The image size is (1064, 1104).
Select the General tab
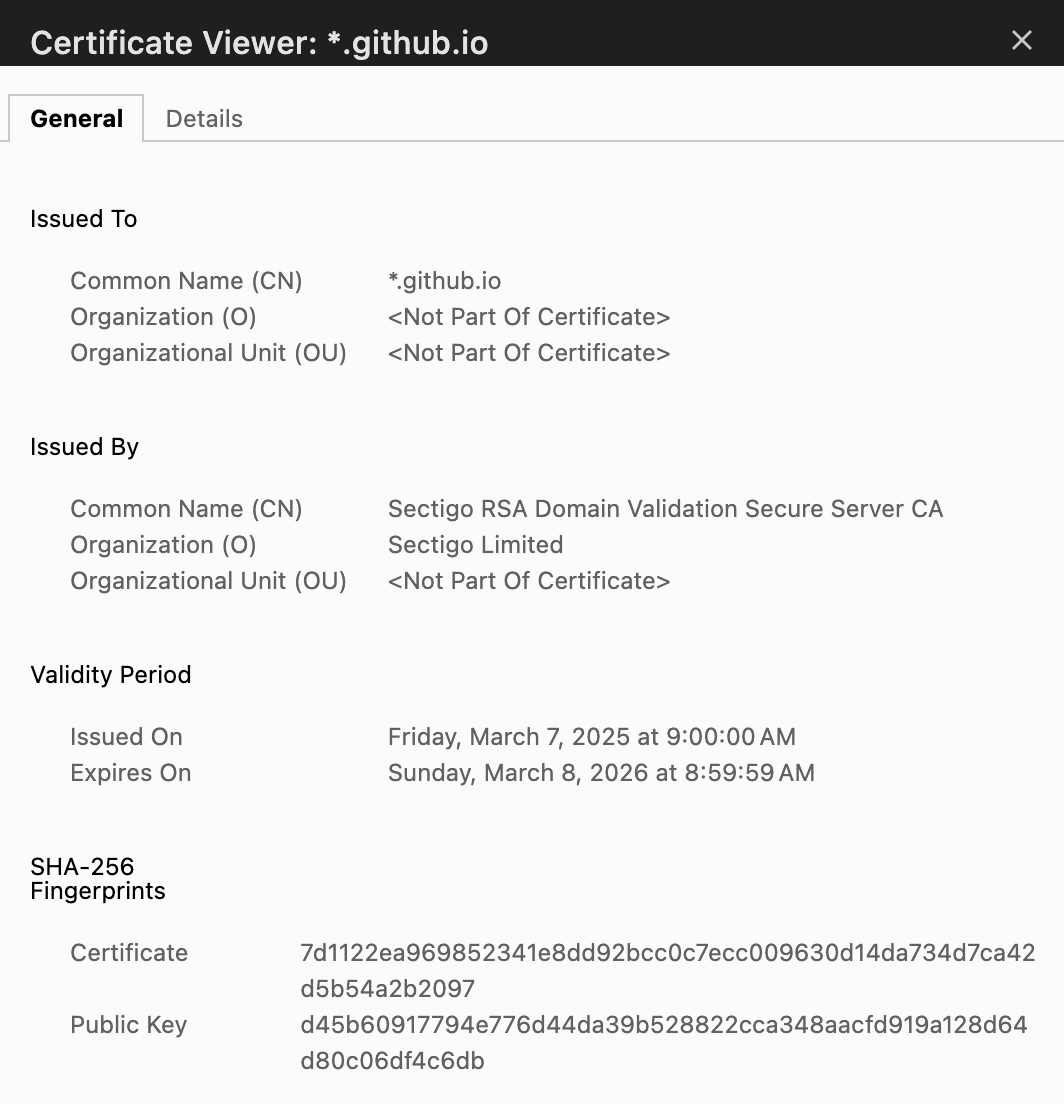coord(76,118)
